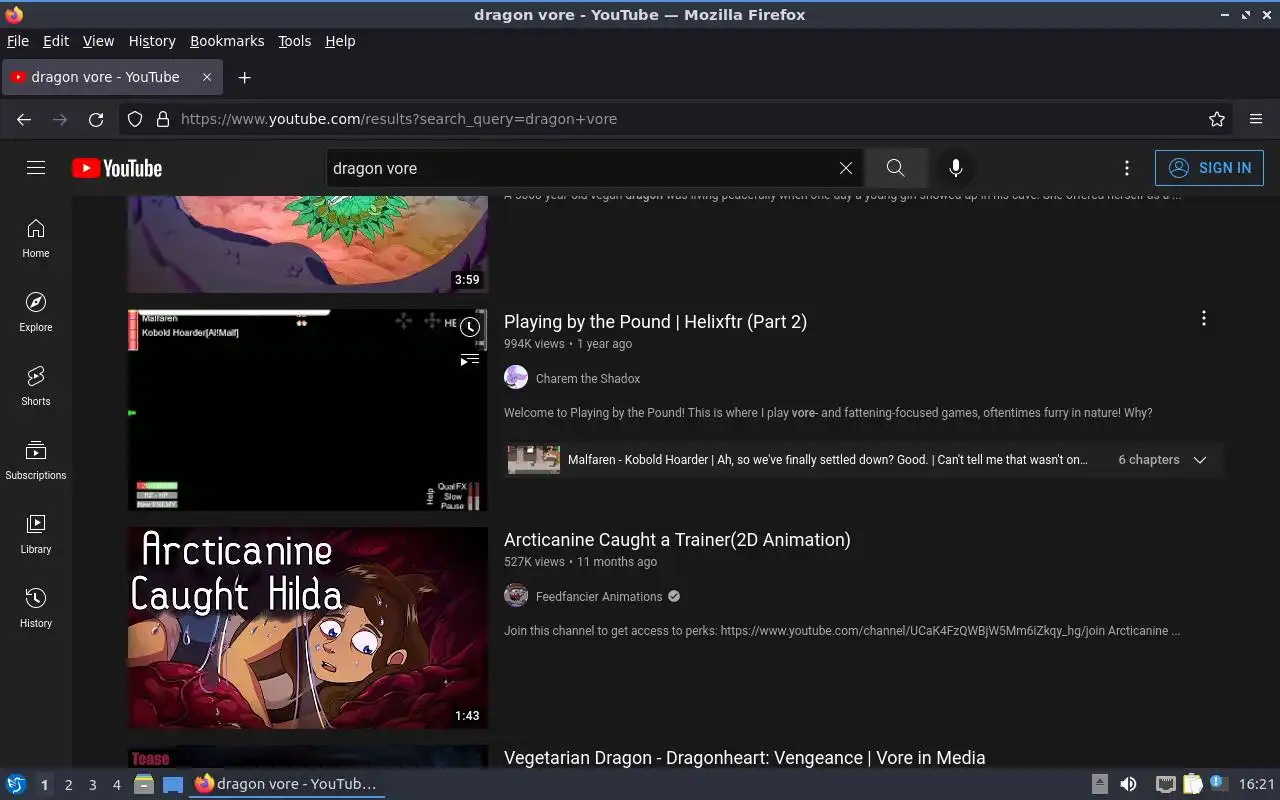The image size is (1280, 800).
Task: Switch to workspace 4 in the taskbar
Action: (x=117, y=785)
